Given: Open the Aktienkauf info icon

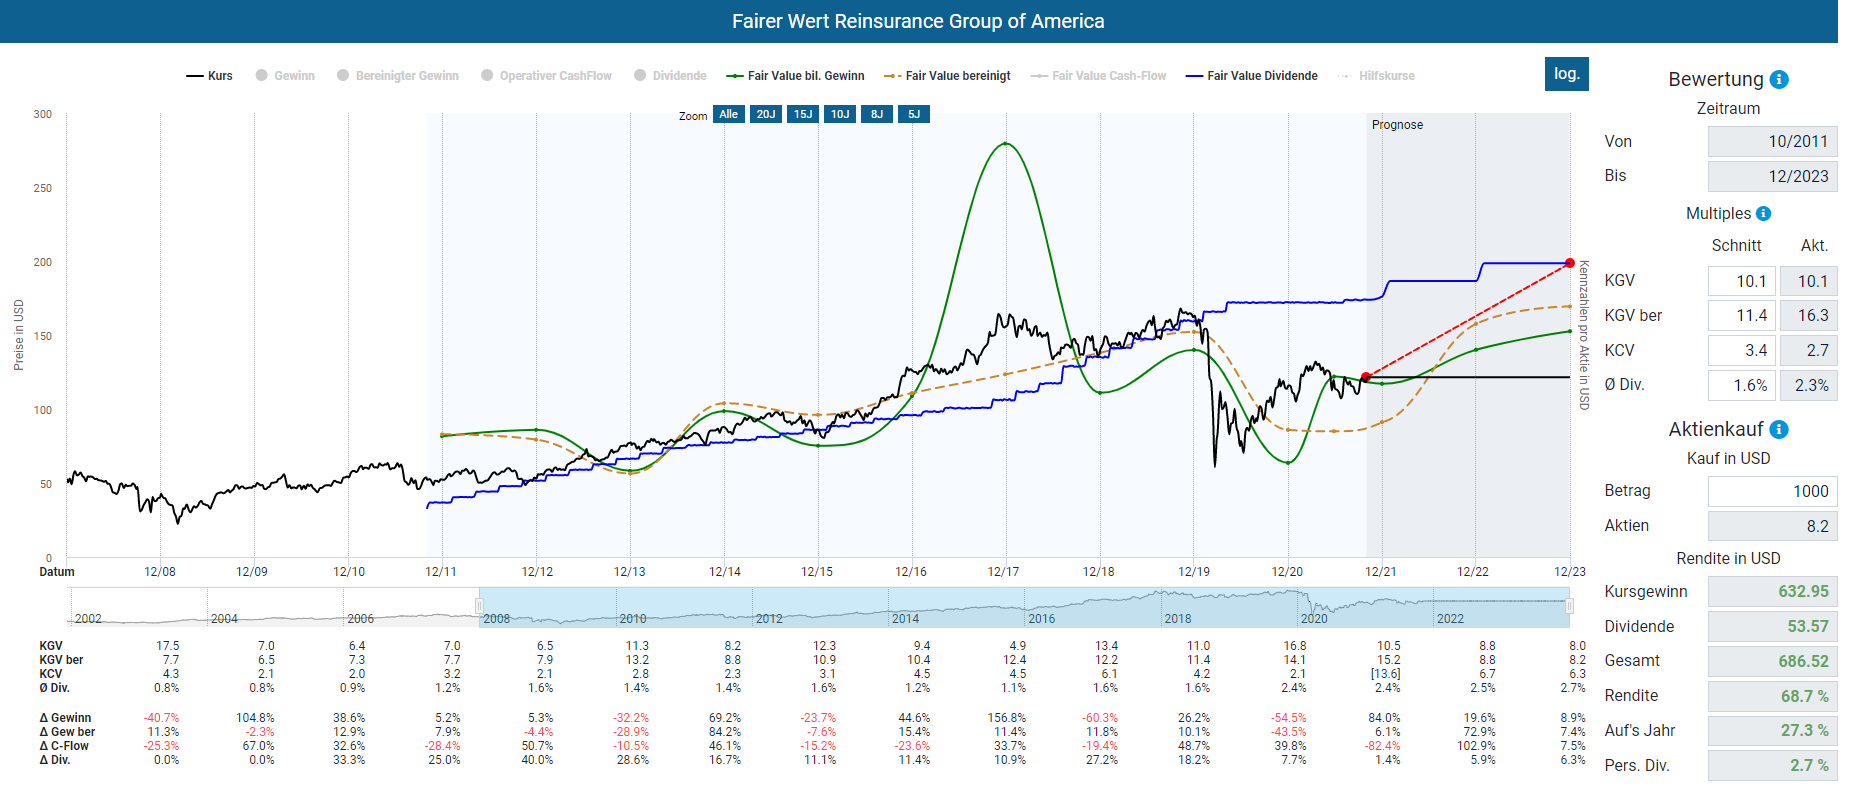Looking at the screenshot, I should [1779, 430].
